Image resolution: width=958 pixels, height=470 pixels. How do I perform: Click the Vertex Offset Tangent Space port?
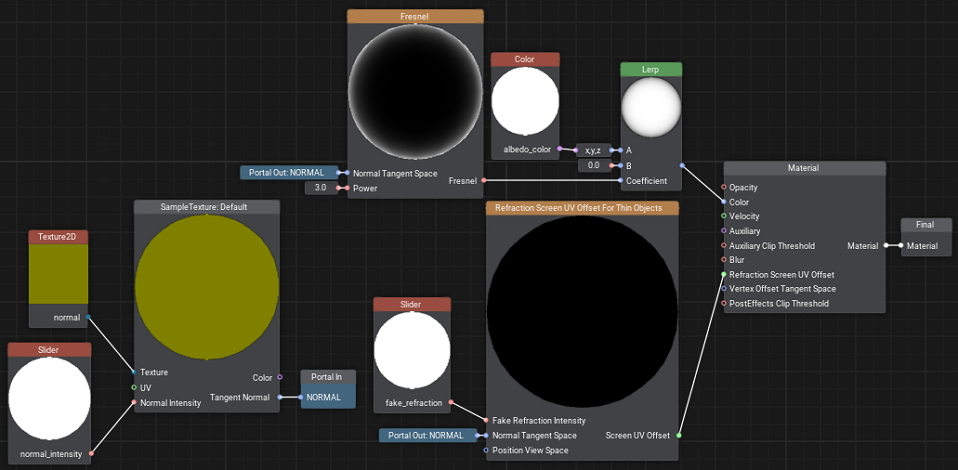tap(724, 289)
